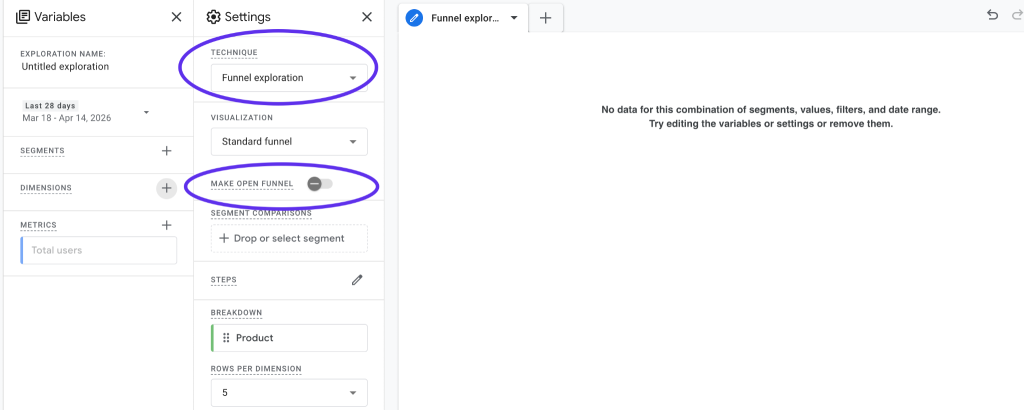Click the Untitled exploration name field

tap(65, 67)
